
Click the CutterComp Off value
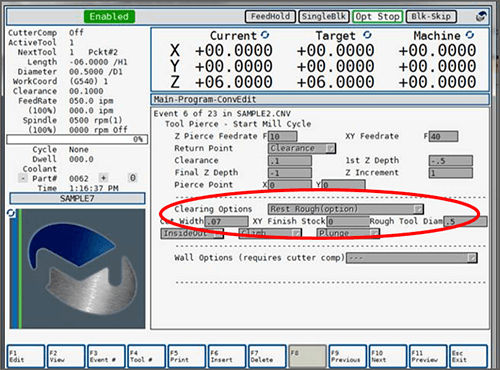click(76, 33)
